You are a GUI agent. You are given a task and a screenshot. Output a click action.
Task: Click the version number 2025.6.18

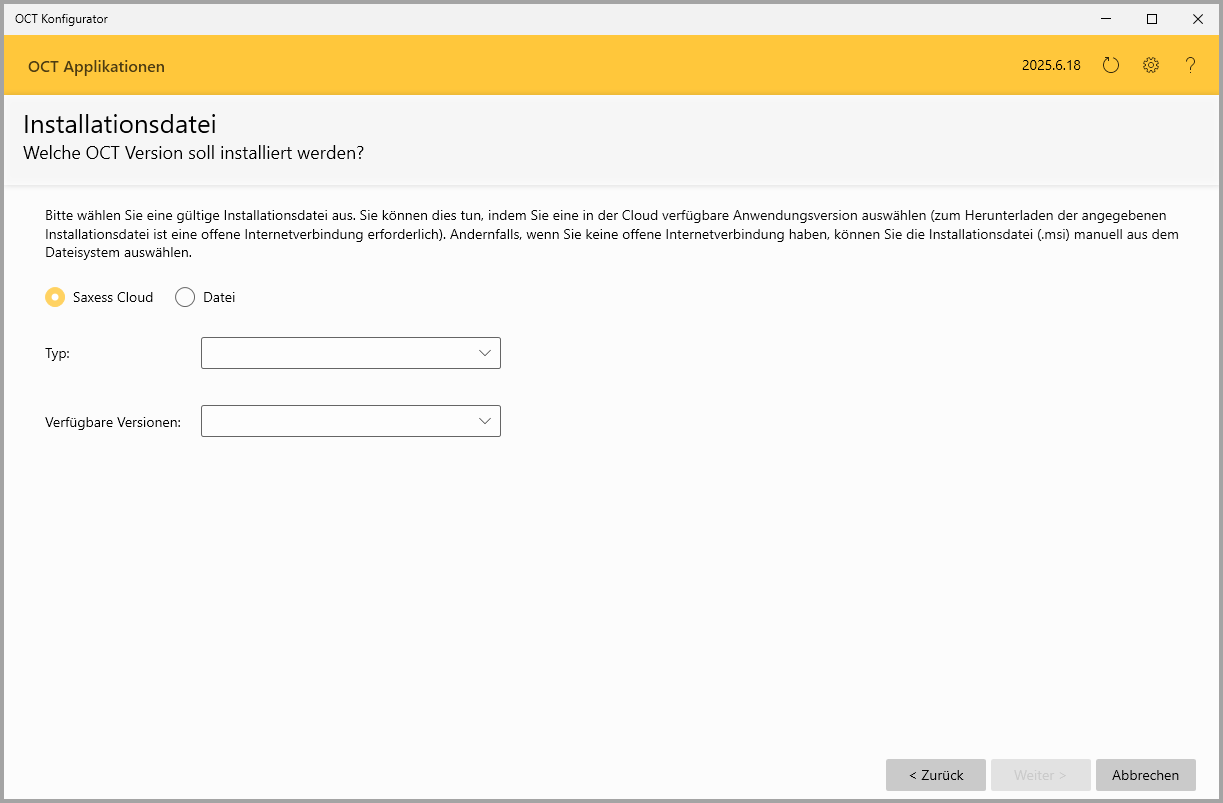[1051, 66]
